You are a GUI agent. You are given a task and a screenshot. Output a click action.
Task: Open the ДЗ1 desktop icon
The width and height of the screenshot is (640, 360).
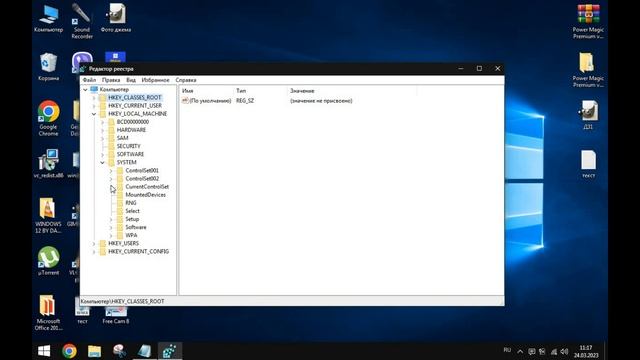click(x=588, y=116)
